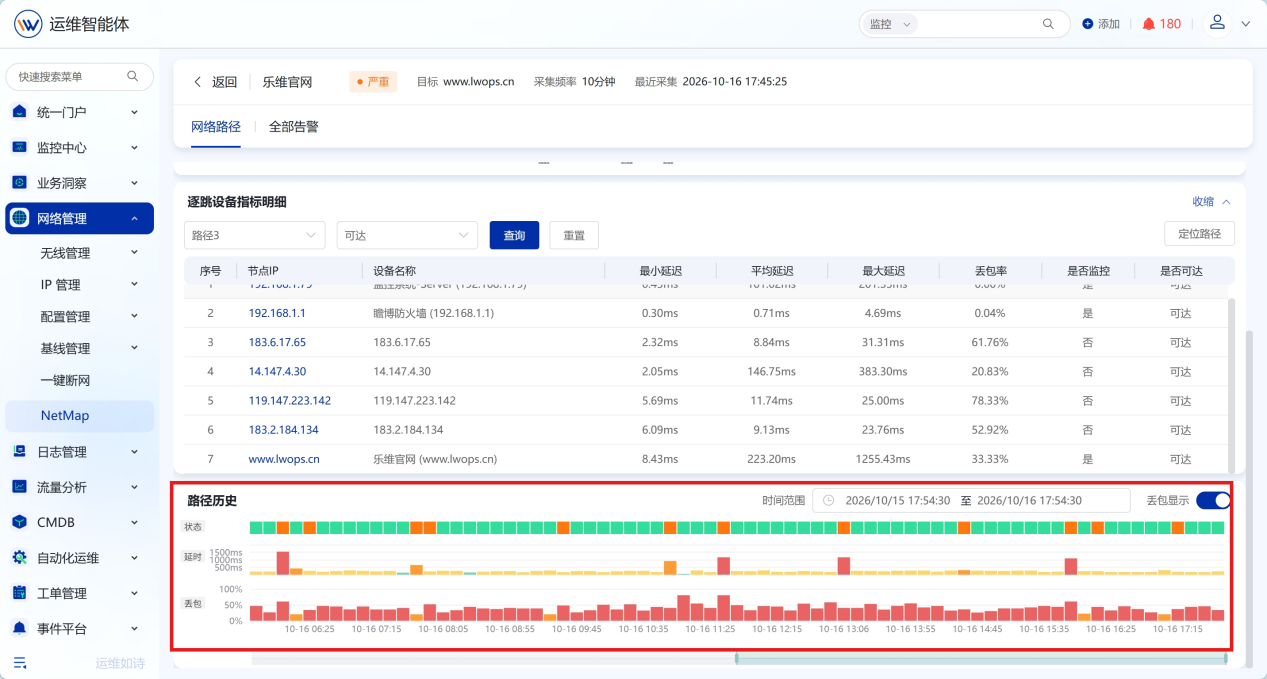Screen dimensions: 1267x679
Task: Open the user profile icon
Action: [x=1217, y=23]
